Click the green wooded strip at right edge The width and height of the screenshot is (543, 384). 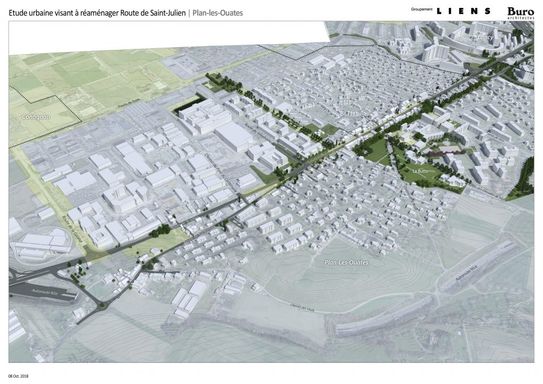pyautogui.click(x=522, y=179)
